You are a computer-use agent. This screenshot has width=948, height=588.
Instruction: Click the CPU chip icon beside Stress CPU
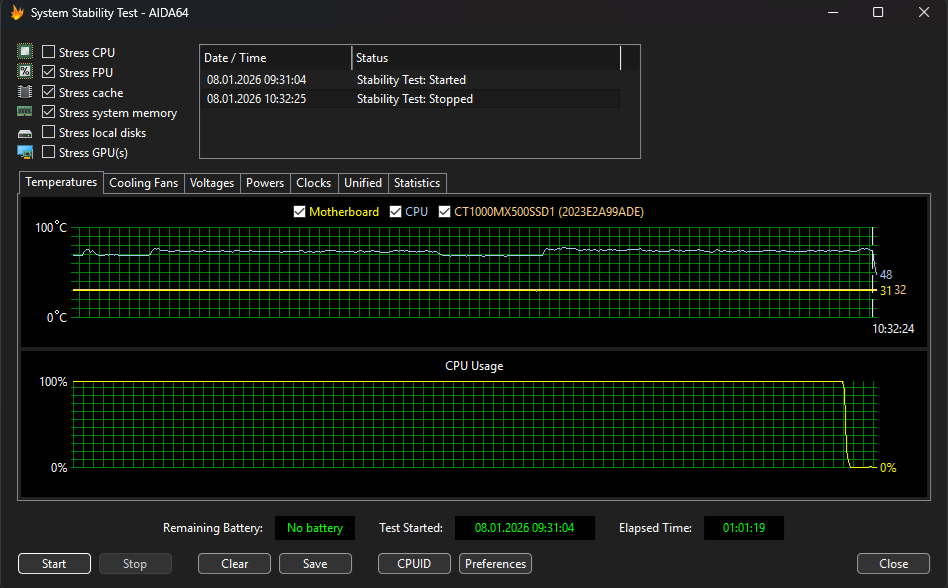[25, 52]
